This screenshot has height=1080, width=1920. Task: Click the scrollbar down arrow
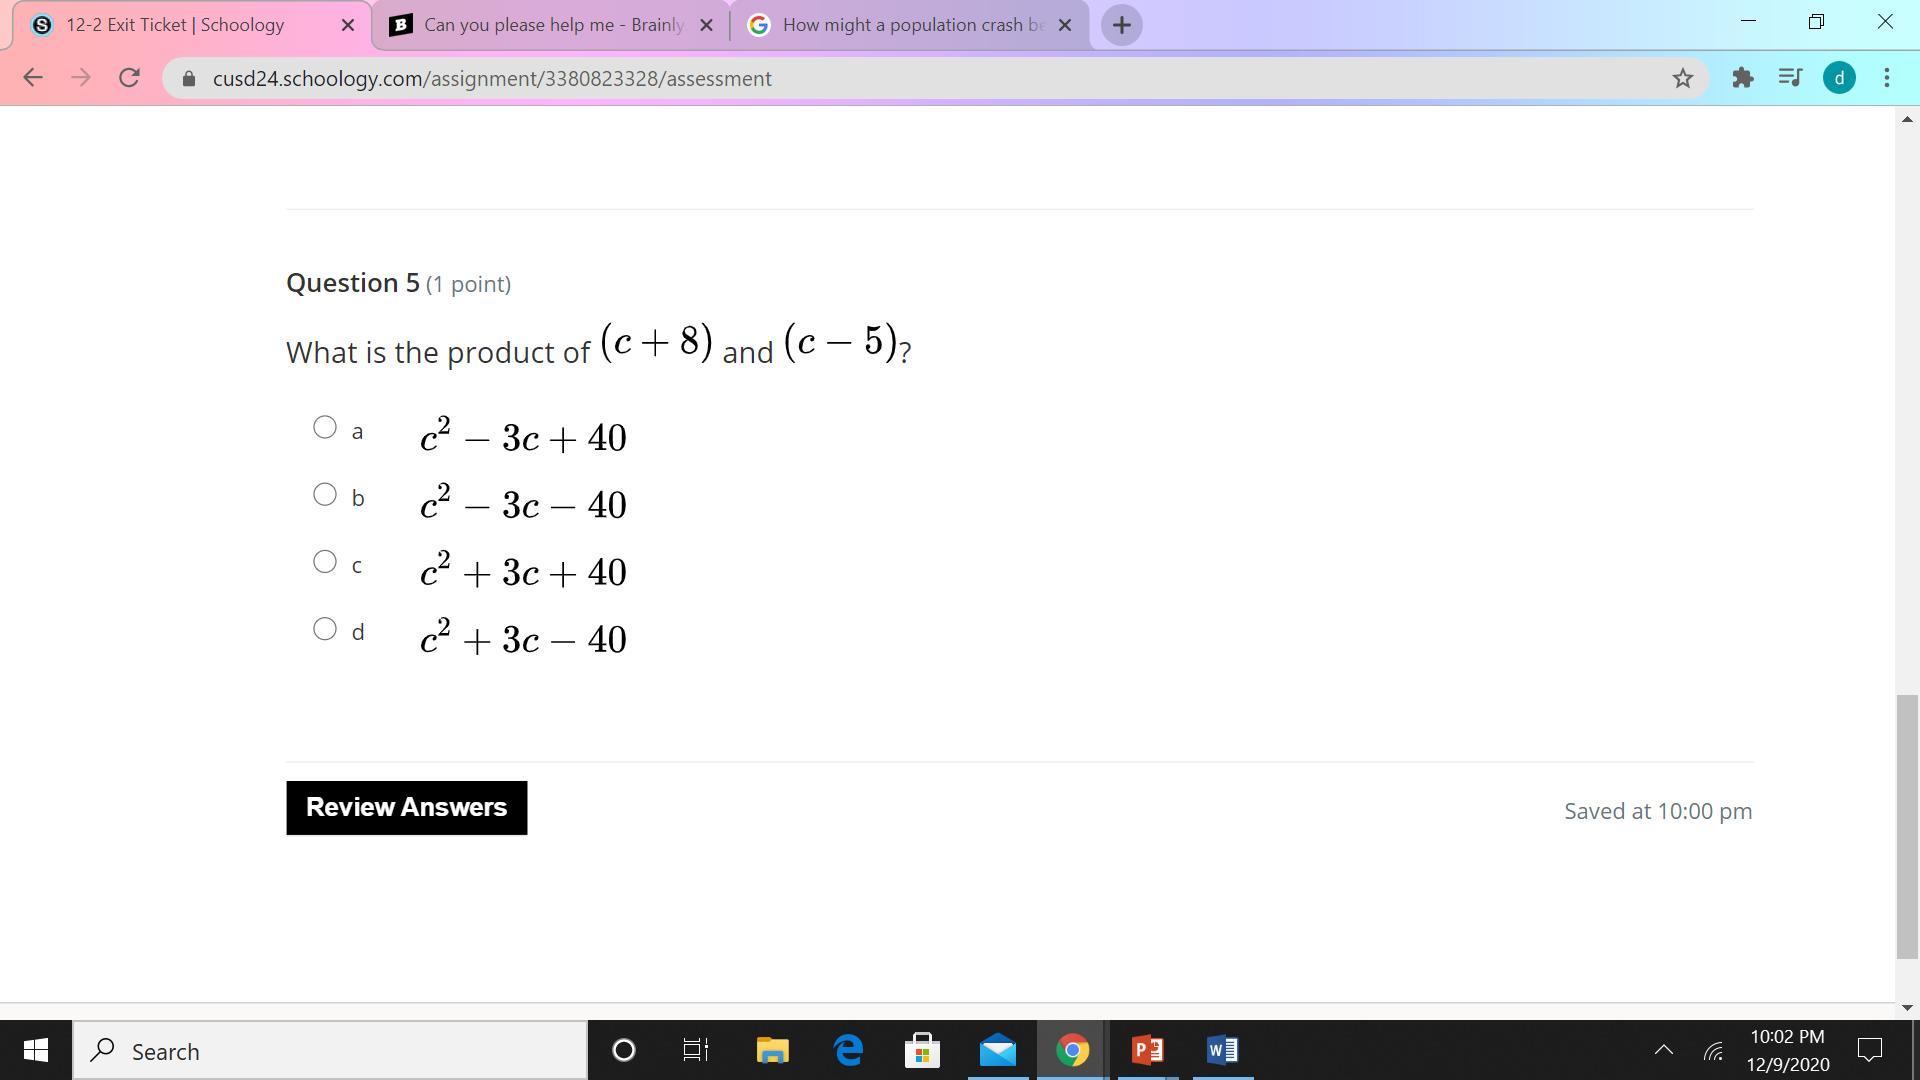click(1907, 1008)
